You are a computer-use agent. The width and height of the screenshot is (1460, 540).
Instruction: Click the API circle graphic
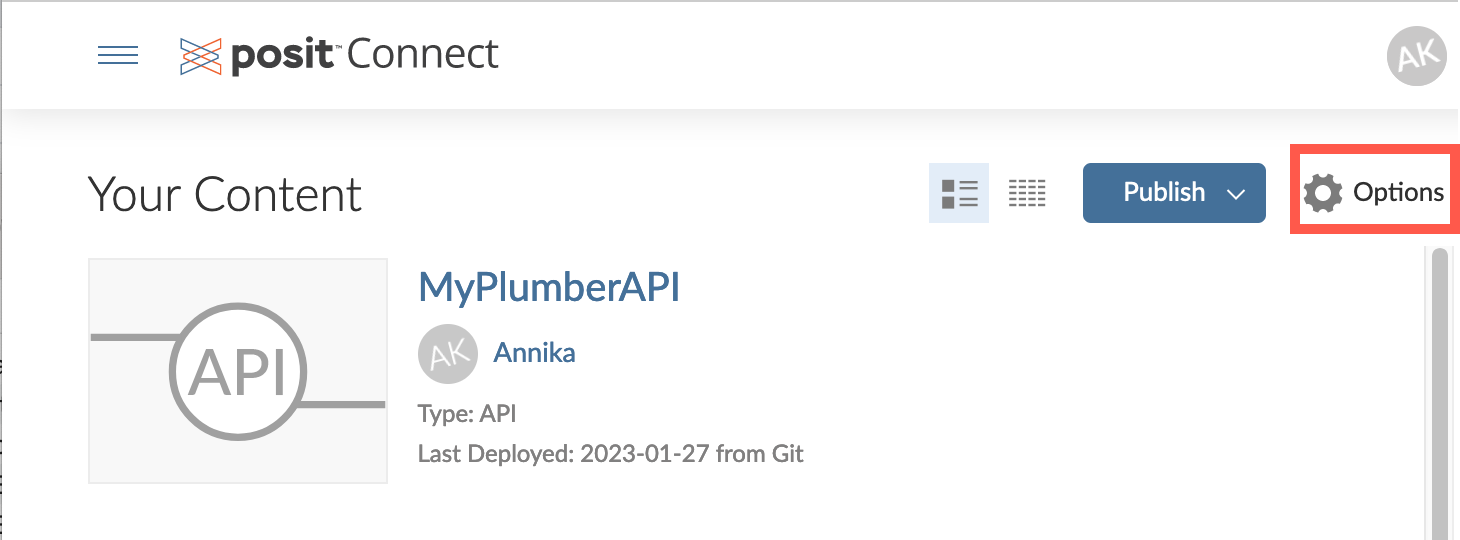tap(238, 372)
